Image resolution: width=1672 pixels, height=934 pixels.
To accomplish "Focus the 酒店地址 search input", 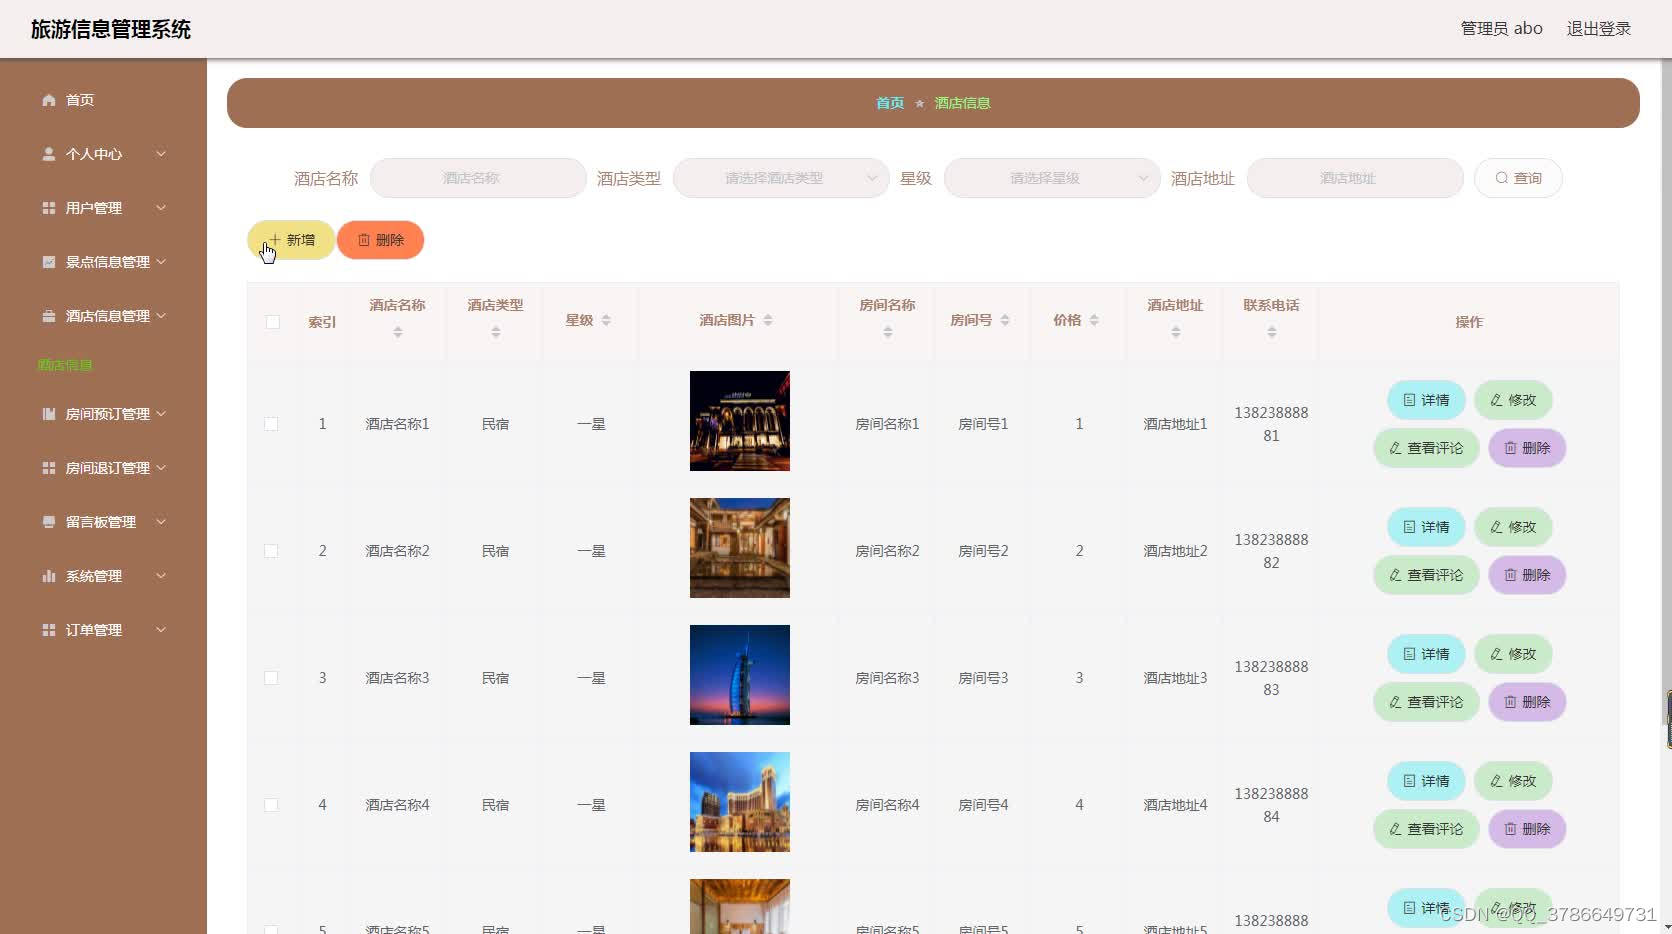I will (1355, 178).
